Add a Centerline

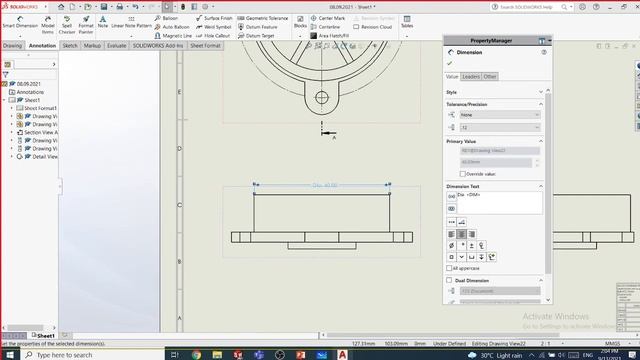point(325,27)
